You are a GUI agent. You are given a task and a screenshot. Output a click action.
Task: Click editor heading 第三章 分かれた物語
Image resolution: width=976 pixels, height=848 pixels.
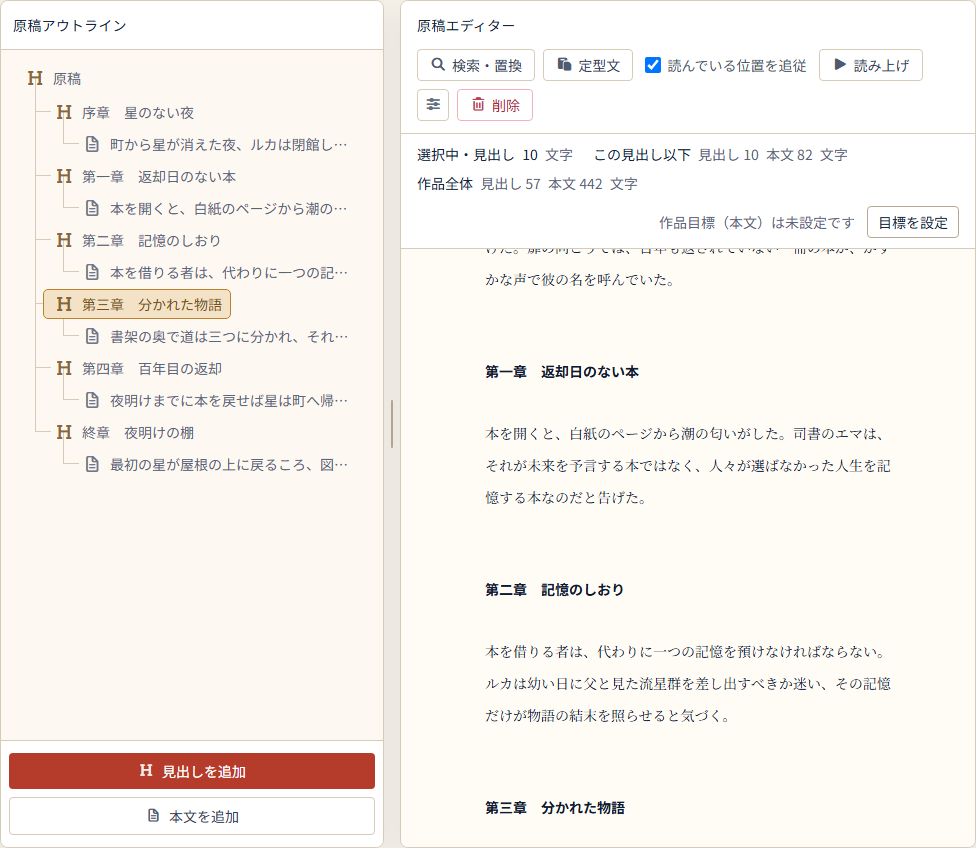point(555,808)
